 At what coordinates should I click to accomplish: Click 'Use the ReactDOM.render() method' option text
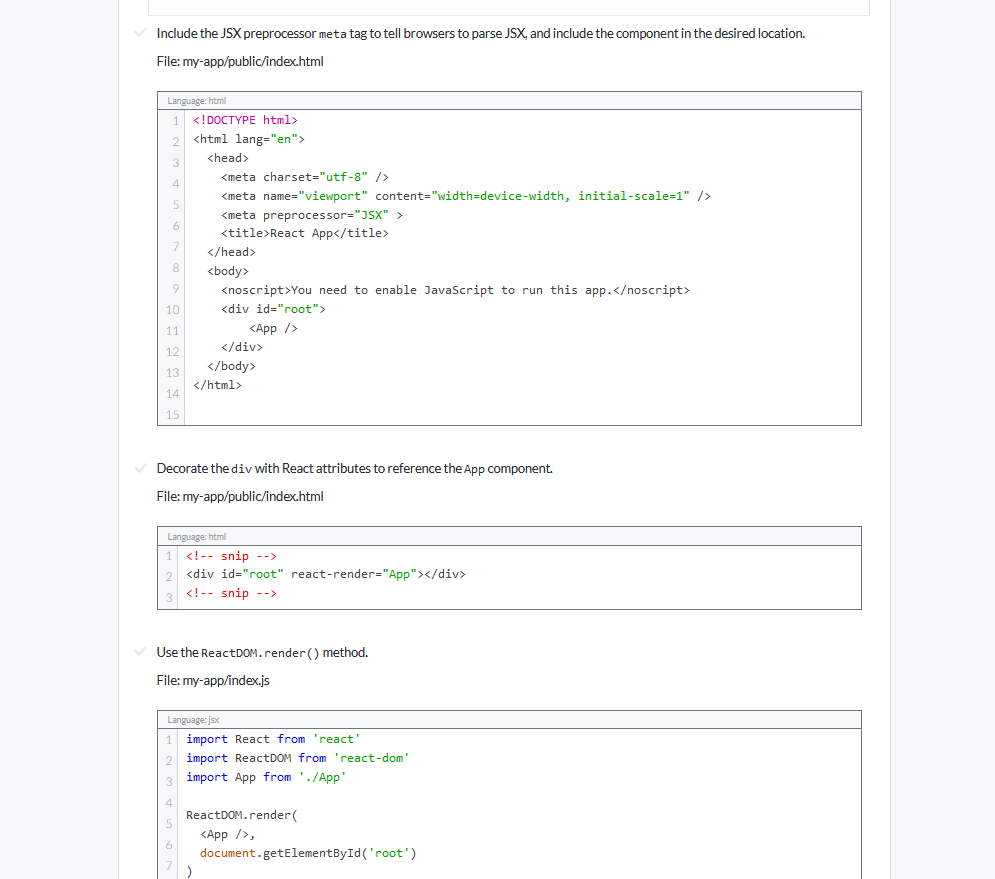[262, 652]
